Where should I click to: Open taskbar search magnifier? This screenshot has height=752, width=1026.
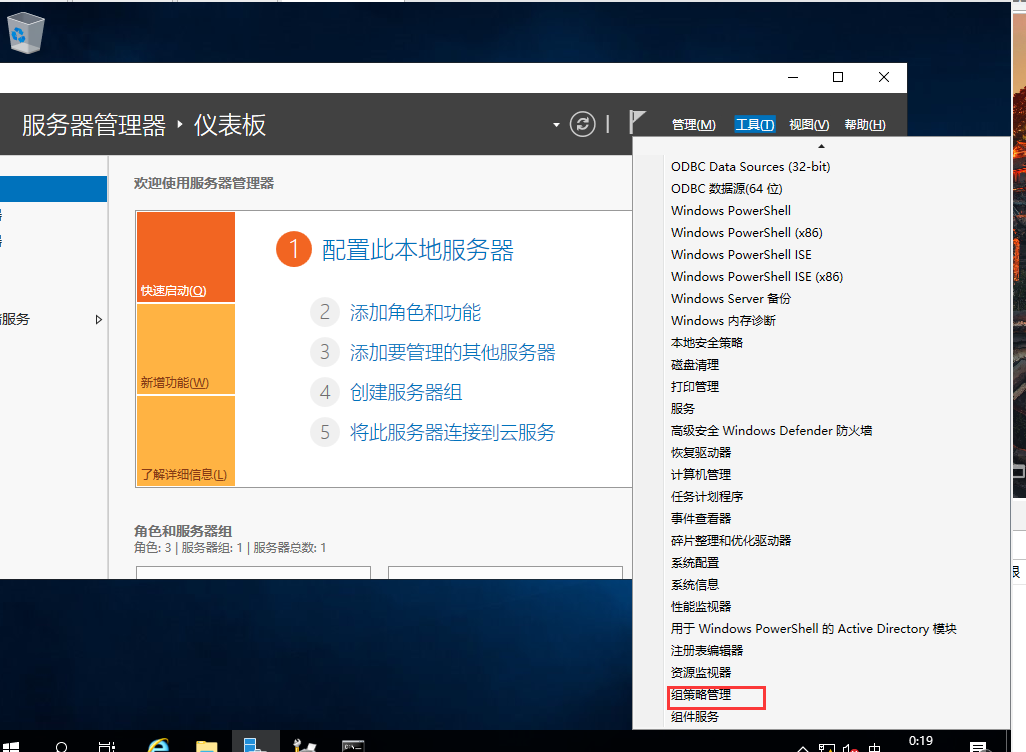tap(62, 747)
